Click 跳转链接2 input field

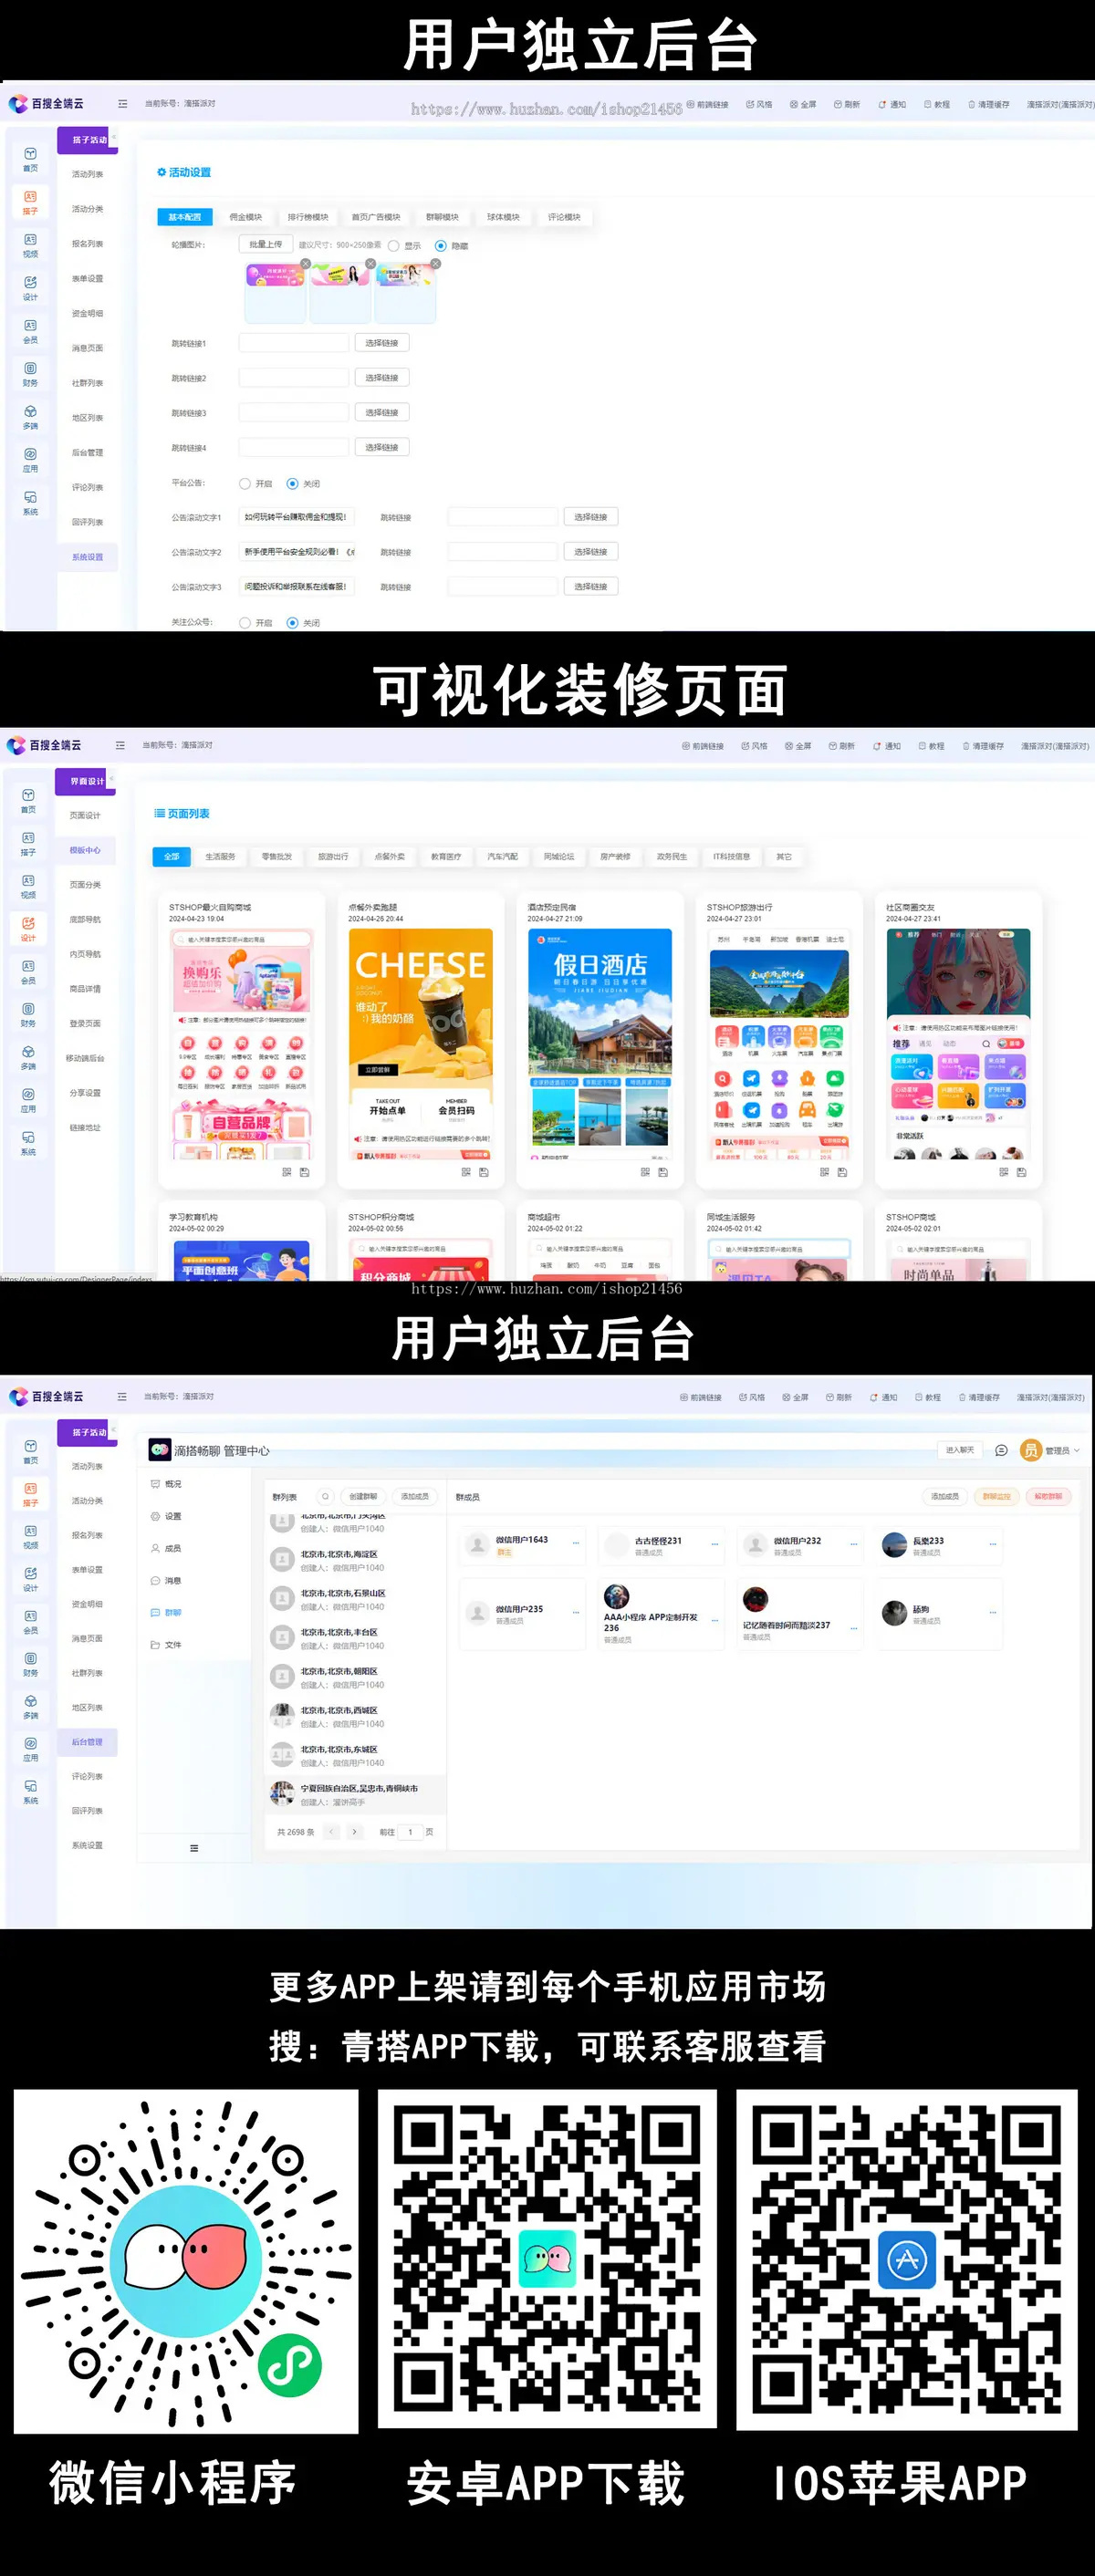point(294,378)
